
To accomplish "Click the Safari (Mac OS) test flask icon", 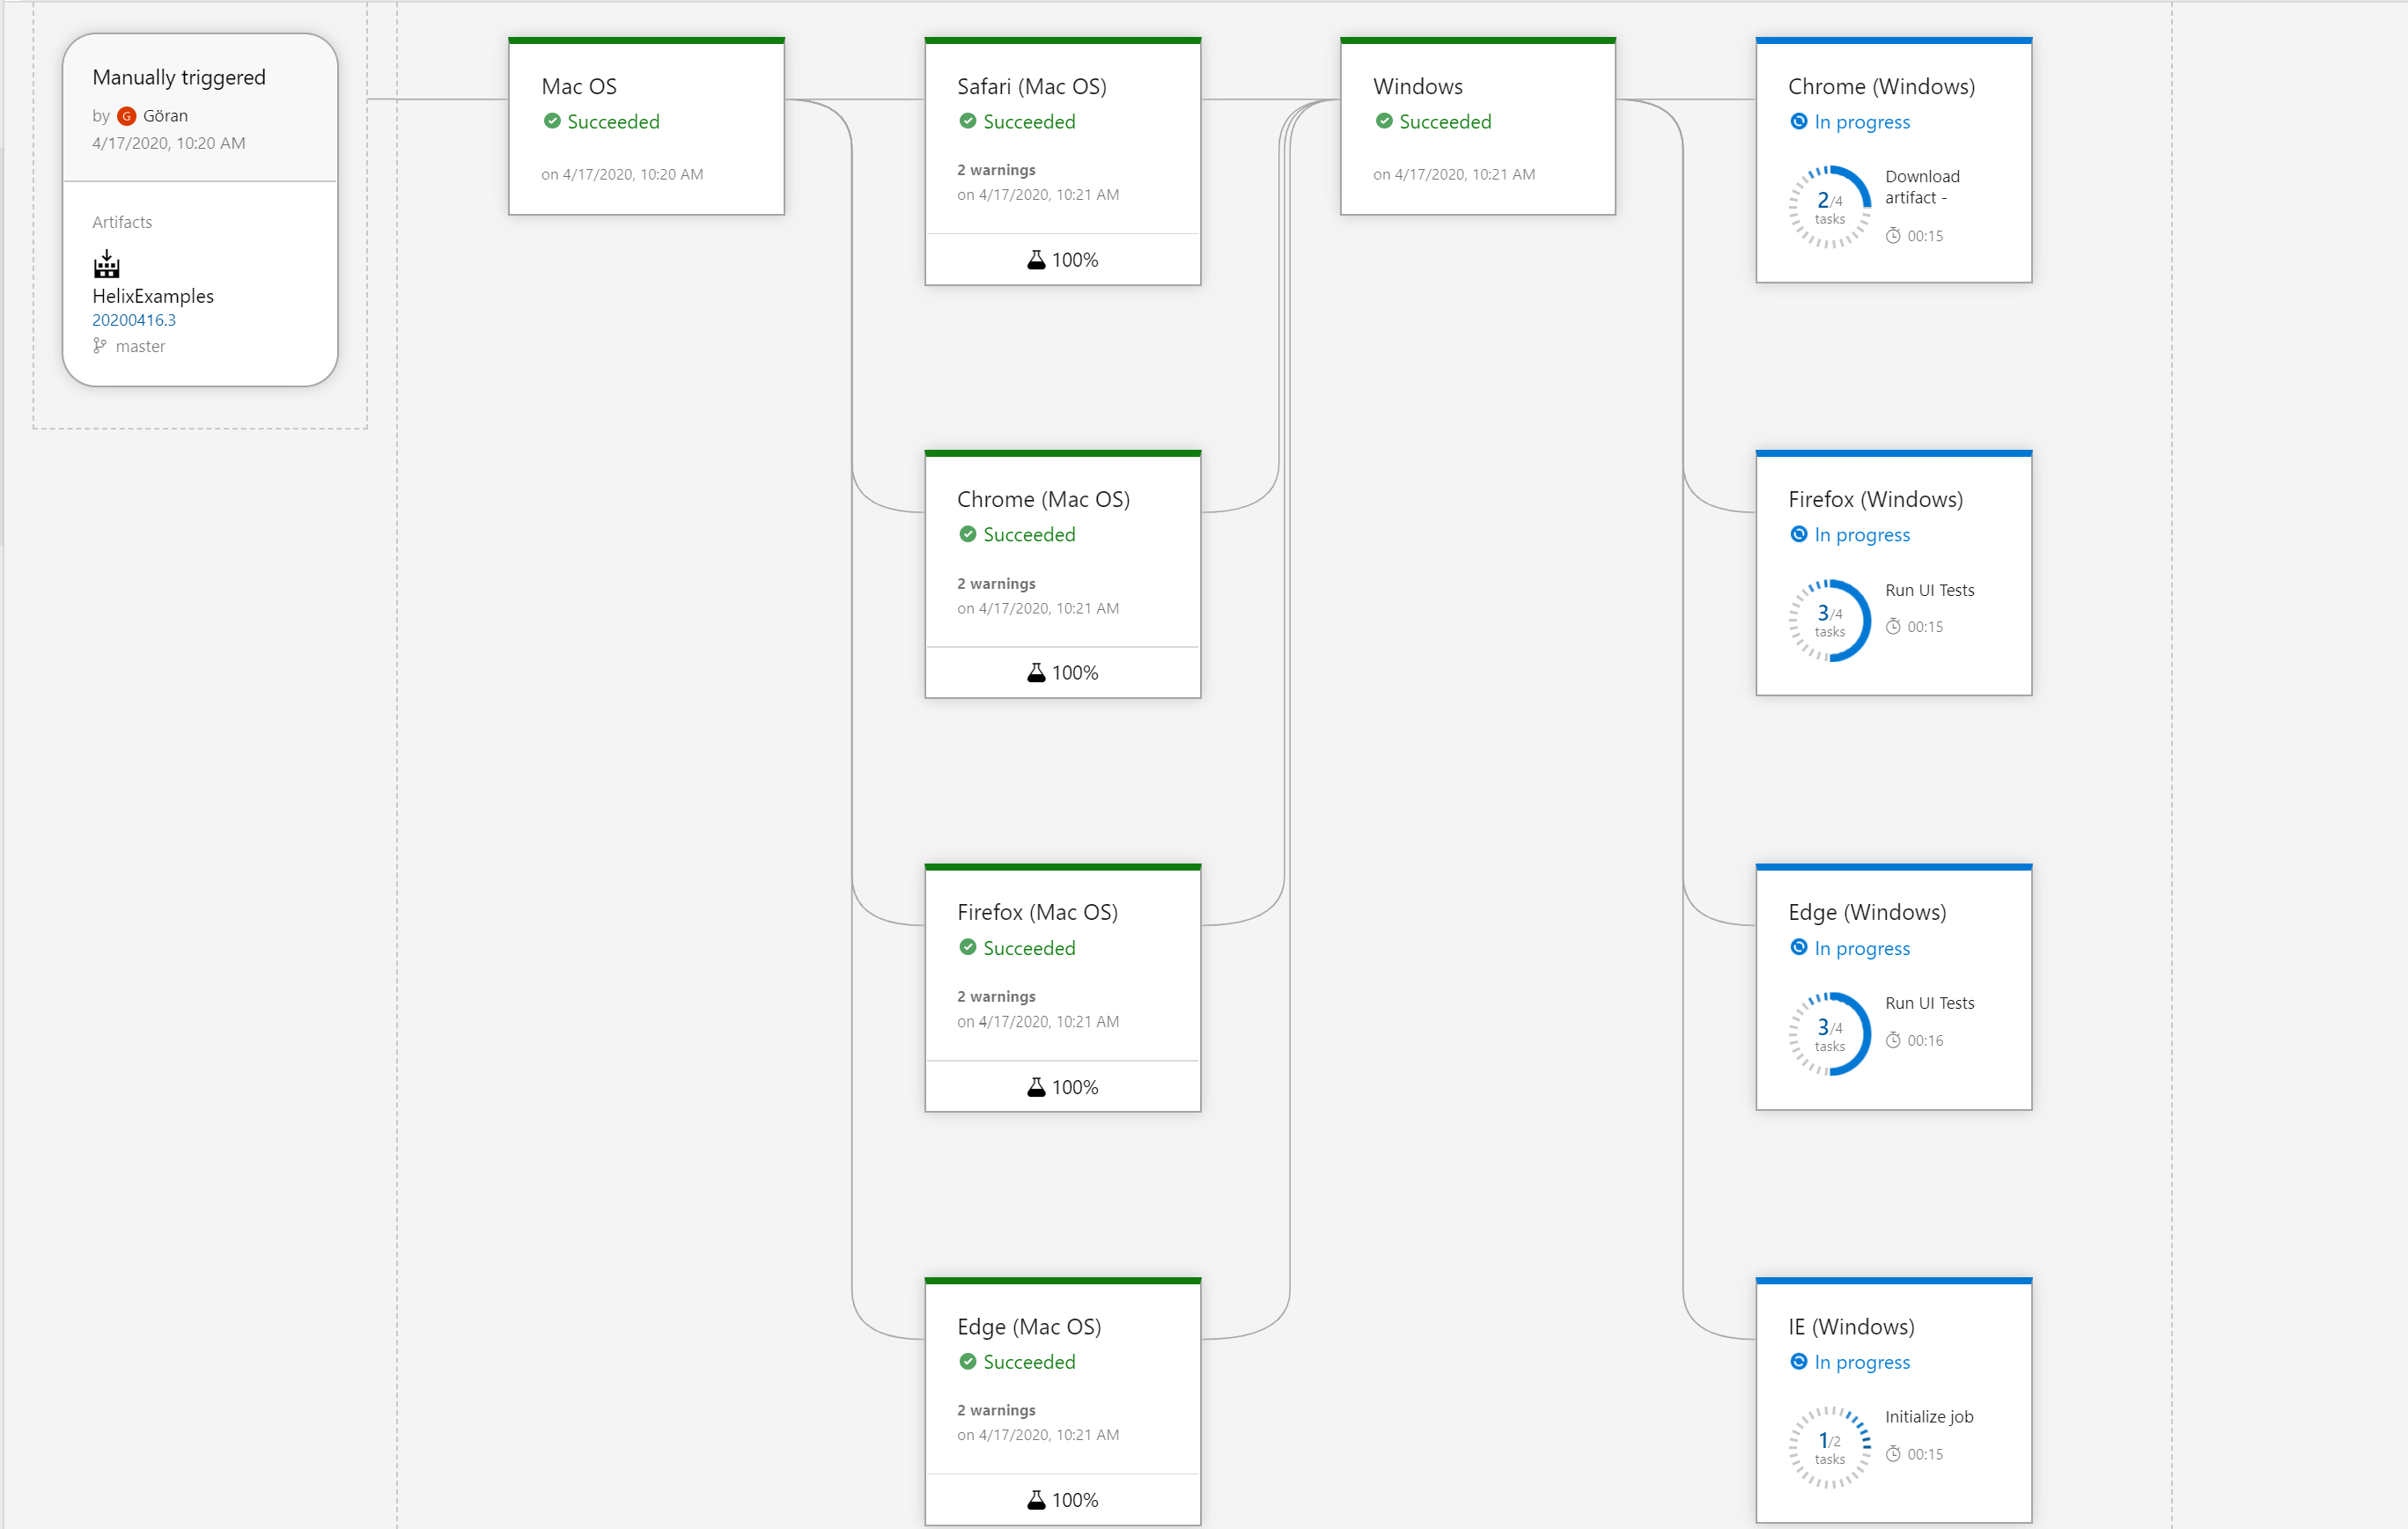I will click(x=1036, y=260).
